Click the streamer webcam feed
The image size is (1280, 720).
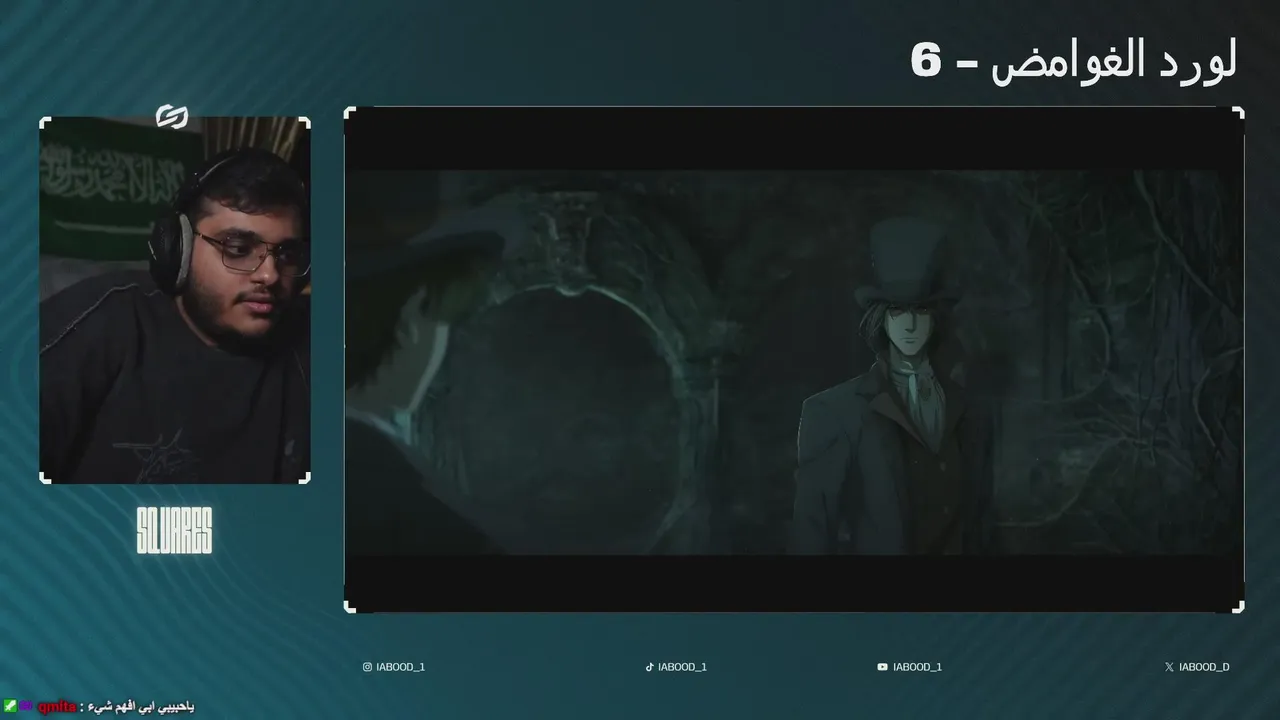point(175,300)
